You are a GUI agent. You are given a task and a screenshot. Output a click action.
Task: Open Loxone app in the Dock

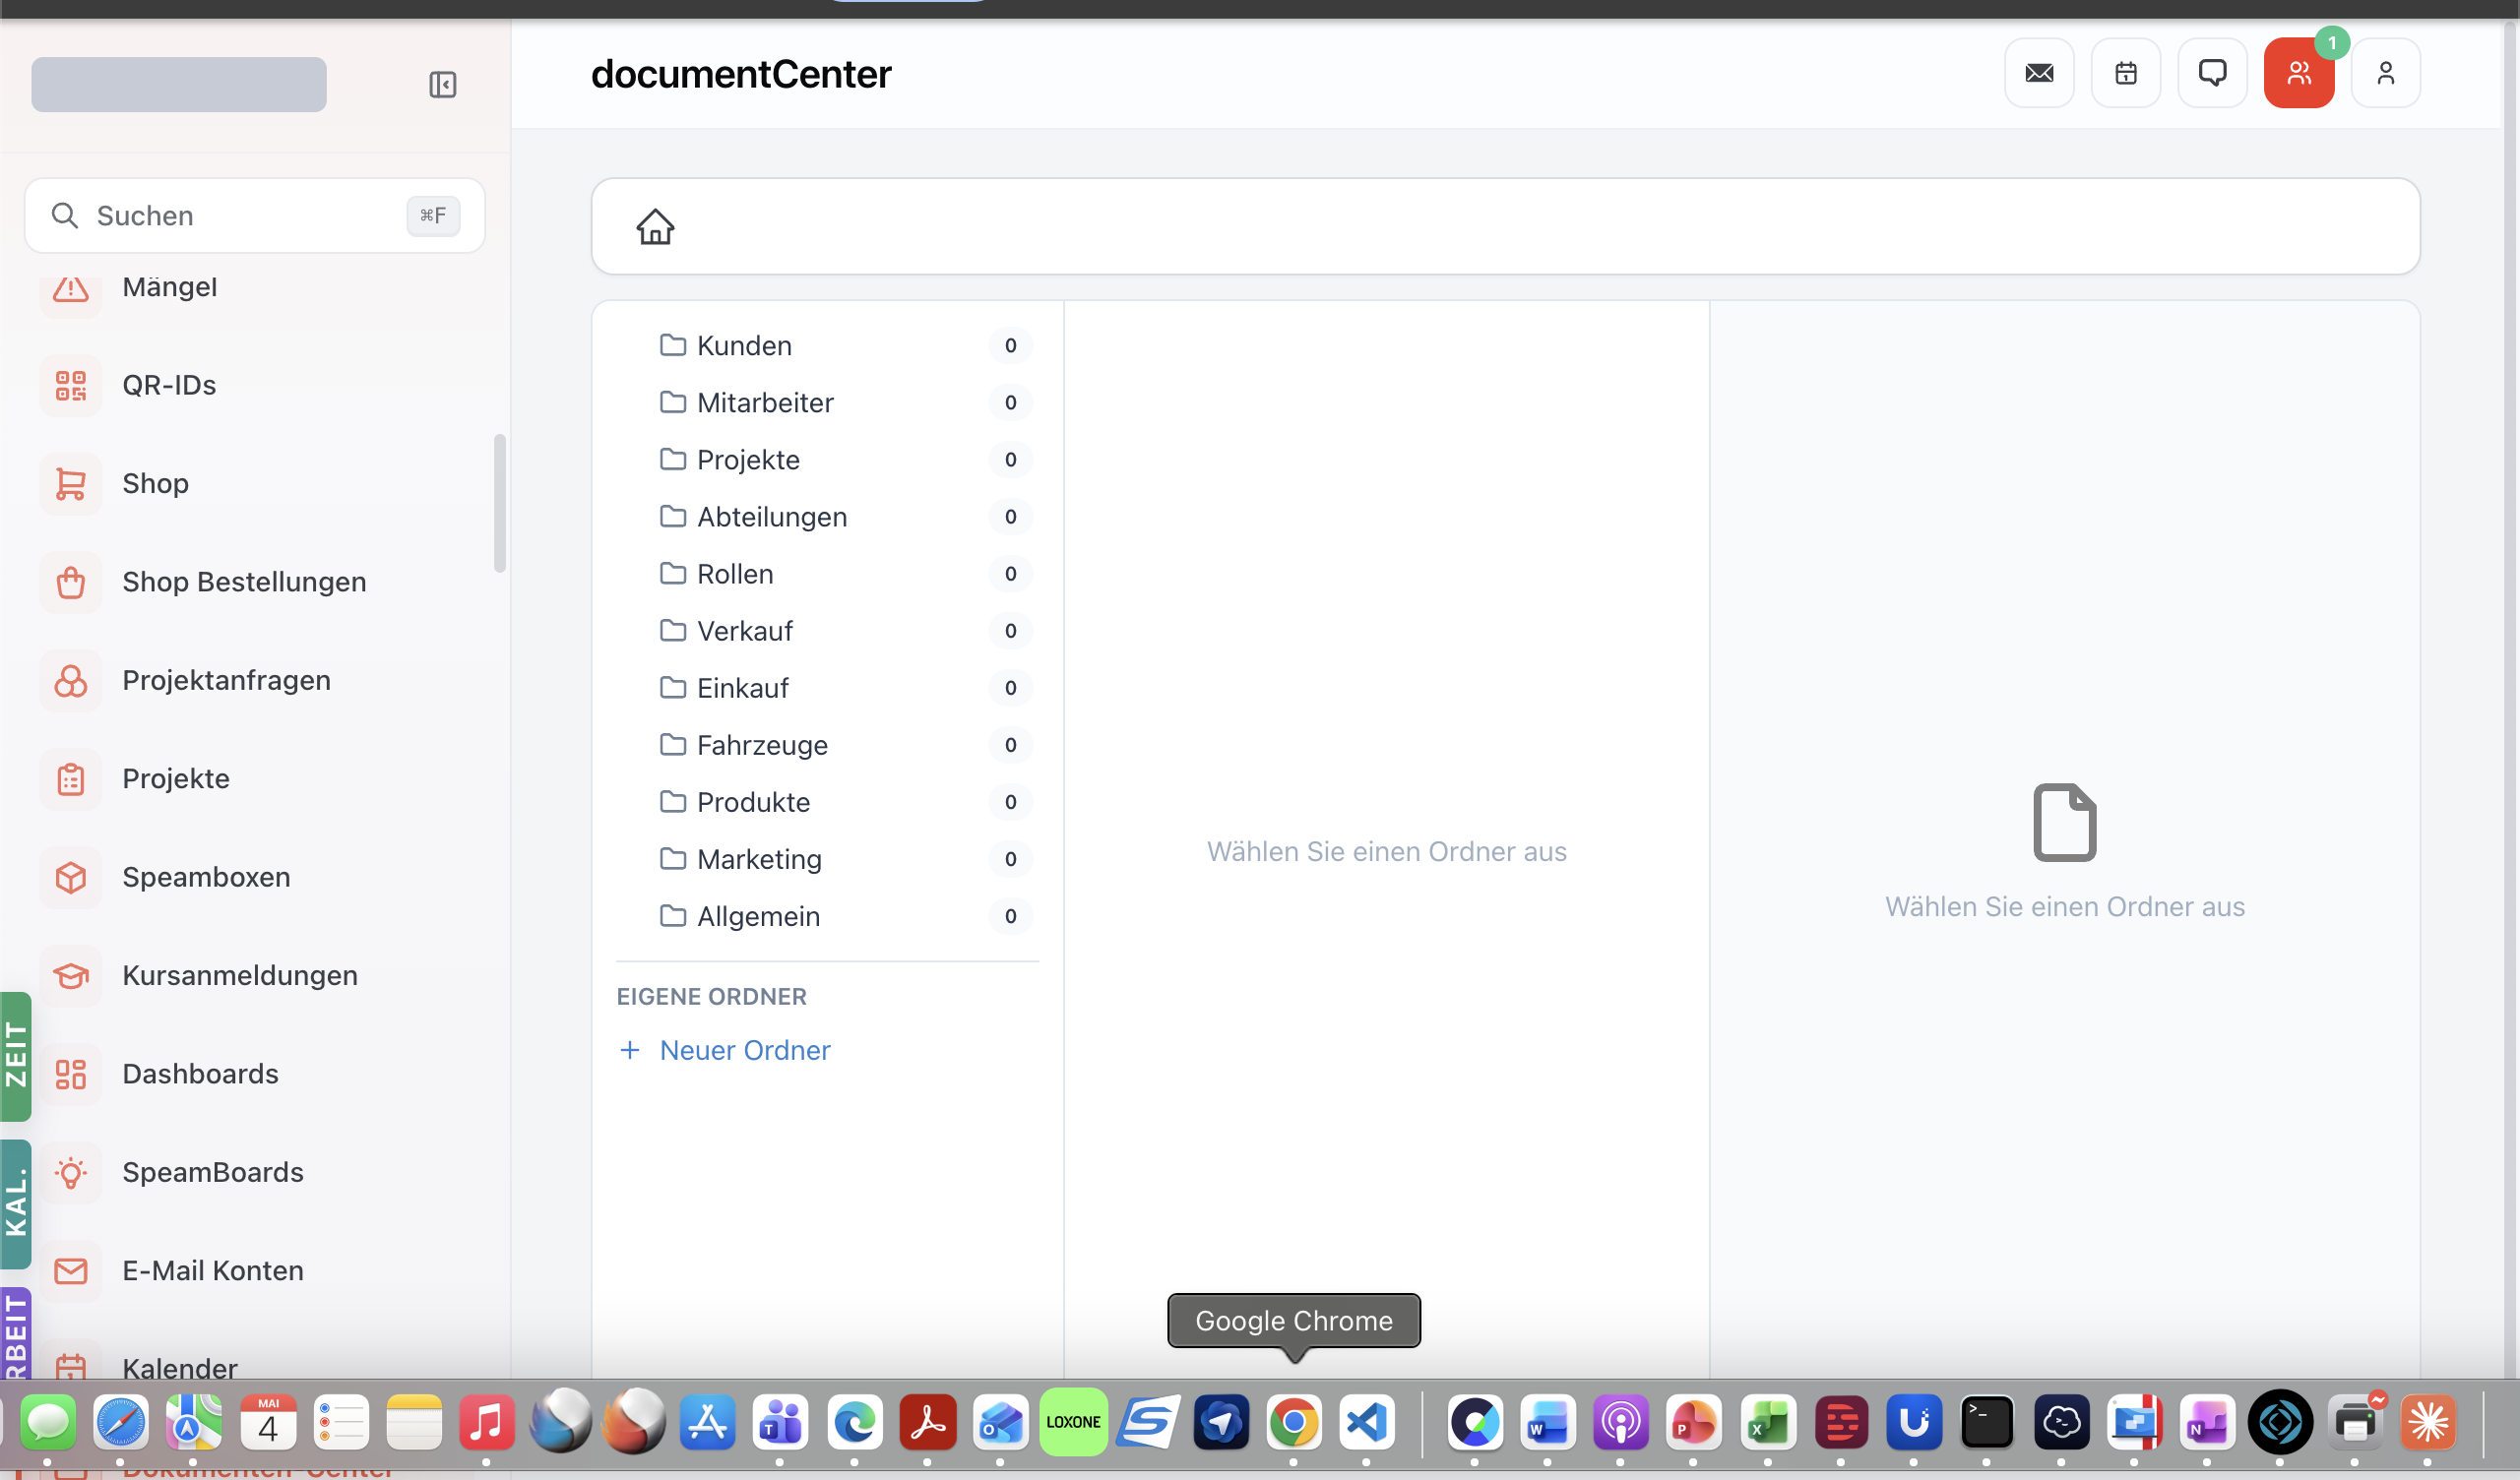pos(1074,1422)
